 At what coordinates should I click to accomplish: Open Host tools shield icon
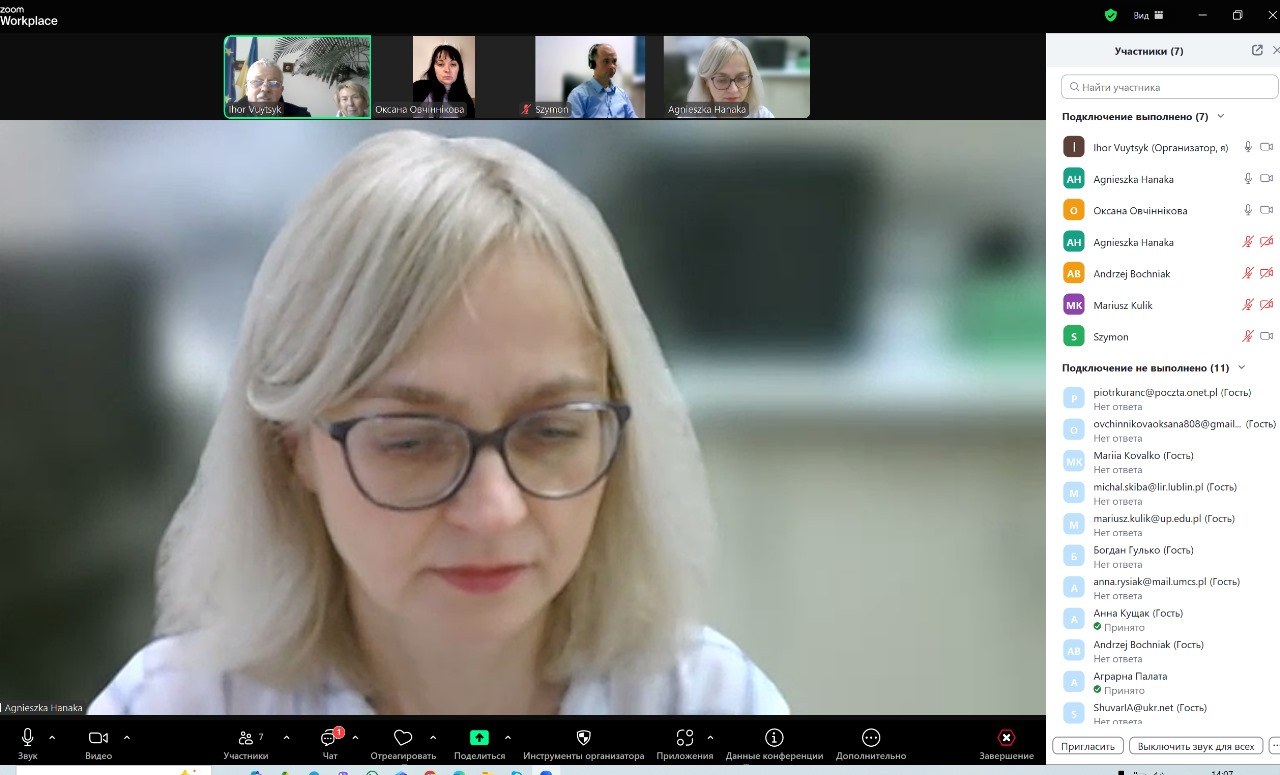(x=584, y=738)
